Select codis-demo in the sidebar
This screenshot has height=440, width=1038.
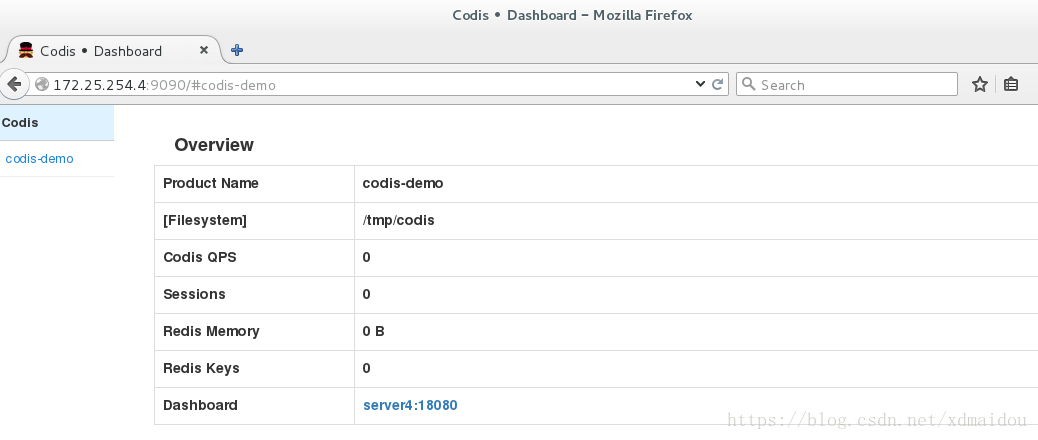[x=39, y=159]
